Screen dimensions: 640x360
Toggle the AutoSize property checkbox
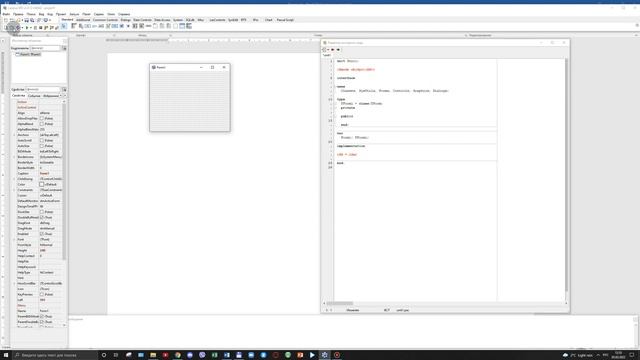point(42,146)
